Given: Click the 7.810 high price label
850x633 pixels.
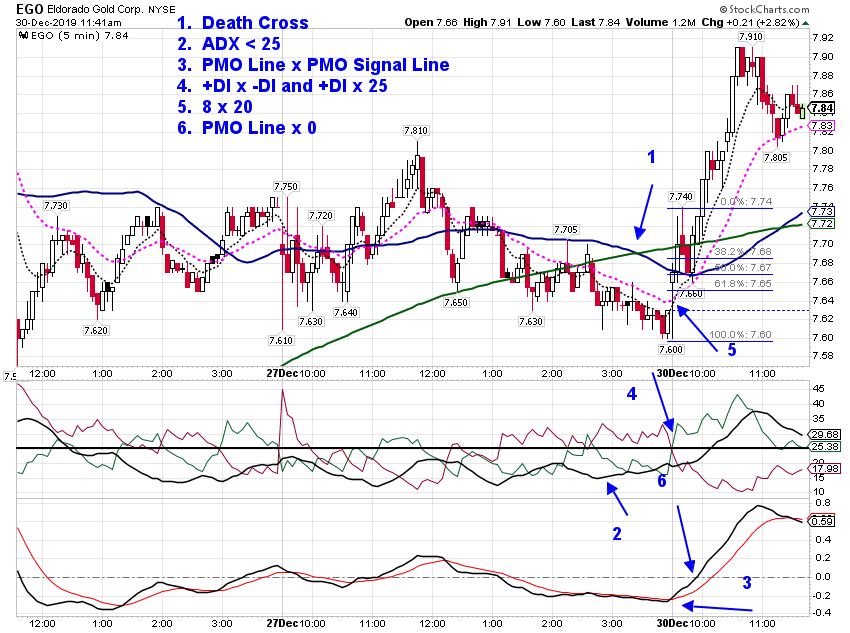Looking at the screenshot, I should click(x=416, y=131).
